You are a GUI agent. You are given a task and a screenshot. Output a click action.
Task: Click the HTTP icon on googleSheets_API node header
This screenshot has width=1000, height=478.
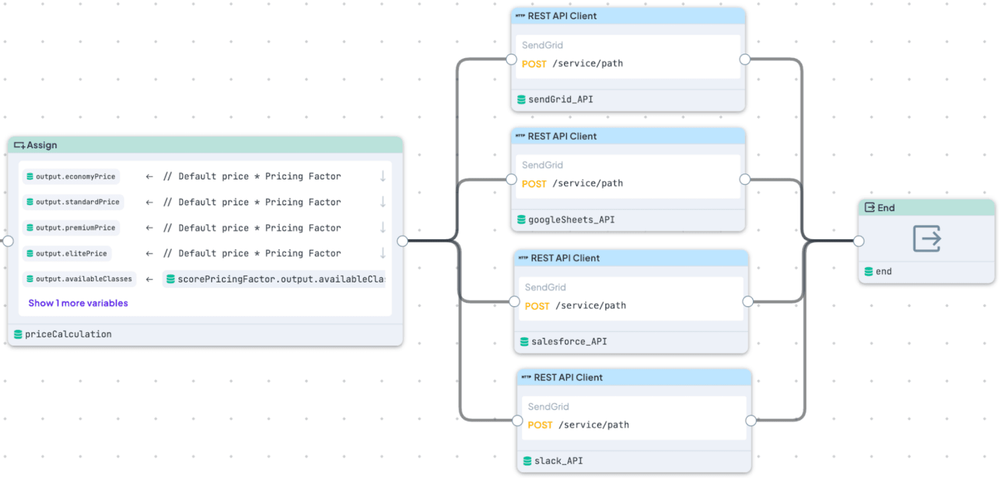520,136
